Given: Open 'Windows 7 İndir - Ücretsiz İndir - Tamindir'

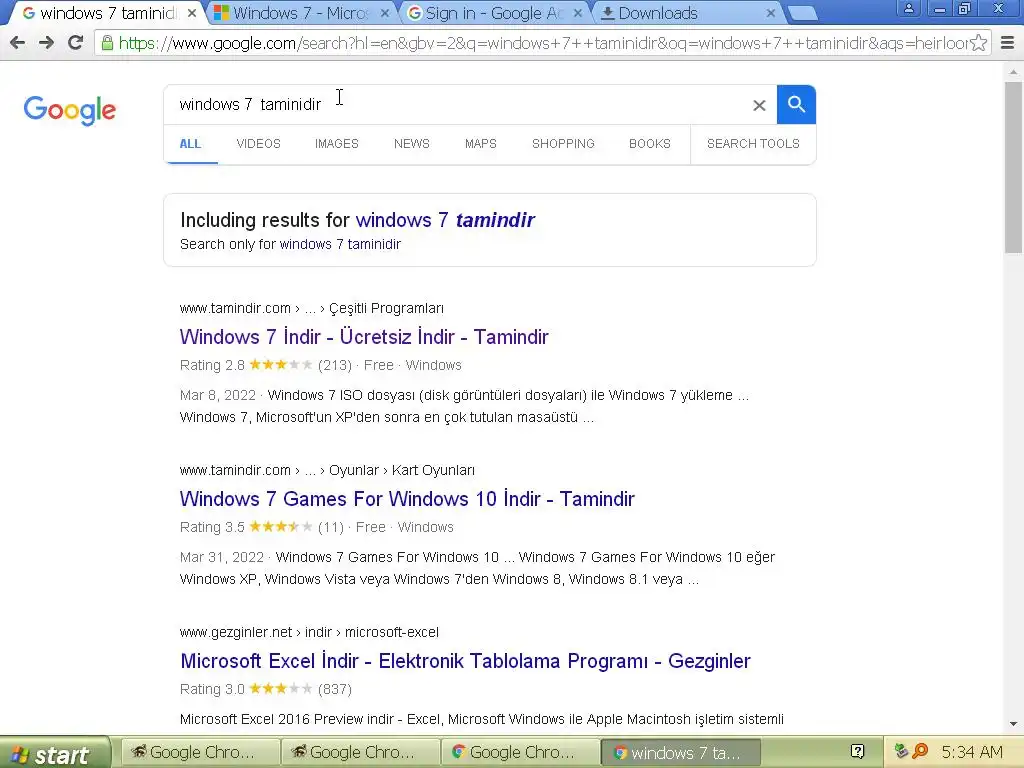Looking at the screenshot, I should point(364,337).
